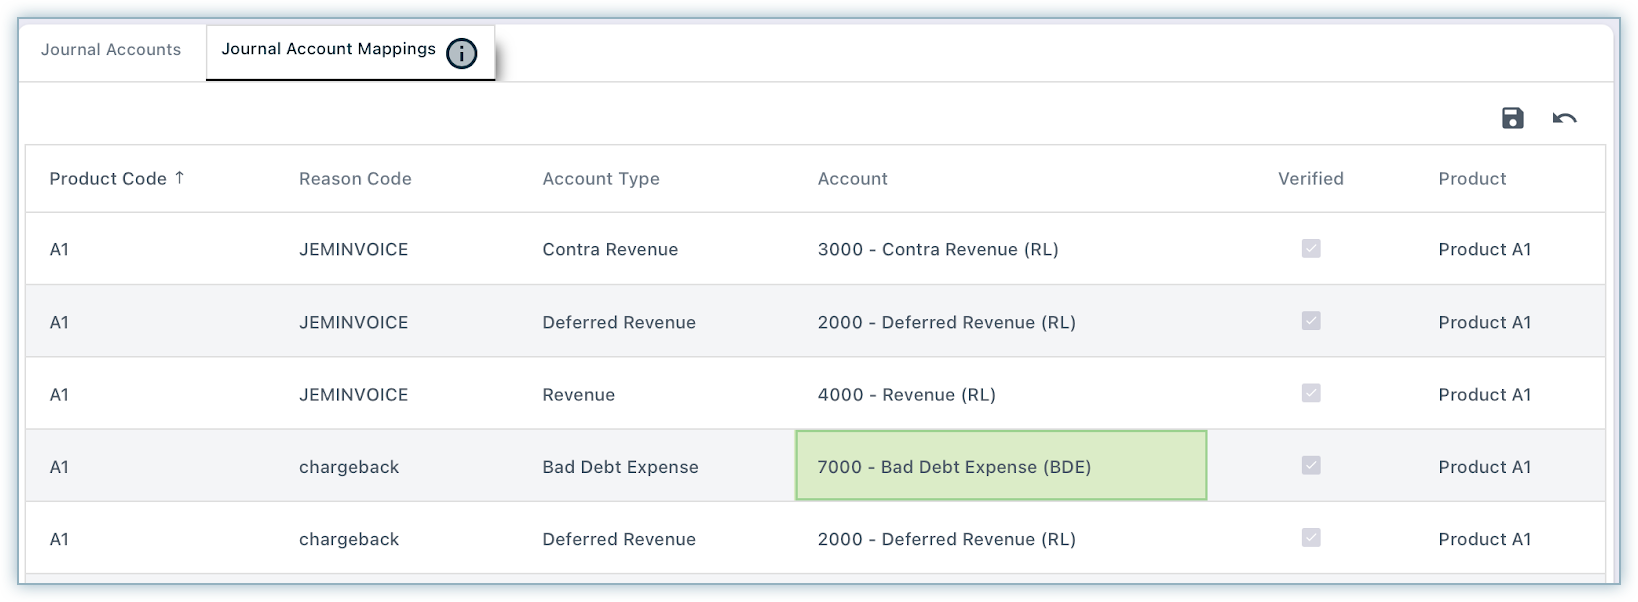Click the undo arrow icon
The image size is (1638, 602).
click(1564, 118)
